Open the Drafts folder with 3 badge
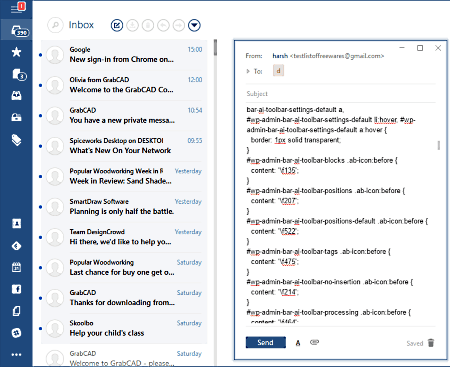This screenshot has width=450, height=367. pos(19,74)
